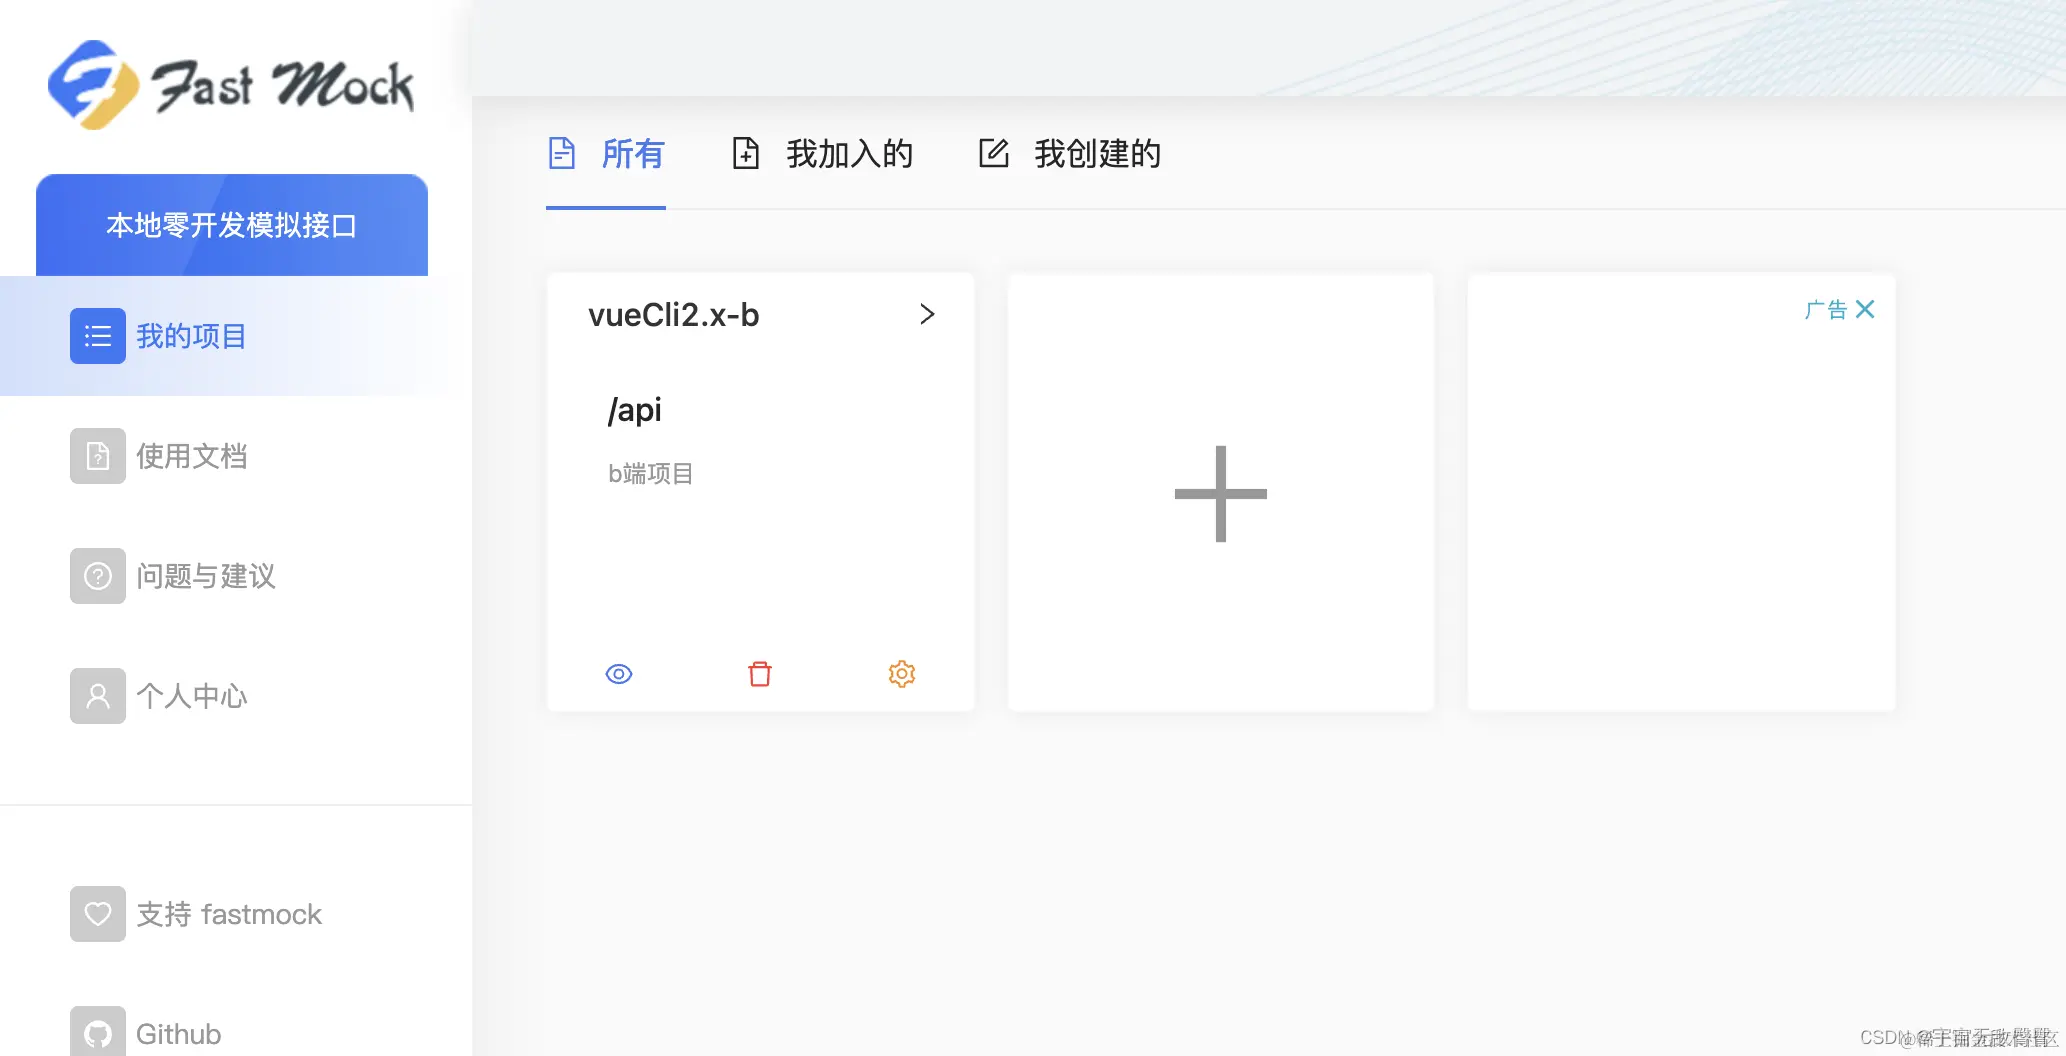2066x1056 pixels.
Task: Click the heart icon for 支持 fastmock
Action: click(x=97, y=913)
